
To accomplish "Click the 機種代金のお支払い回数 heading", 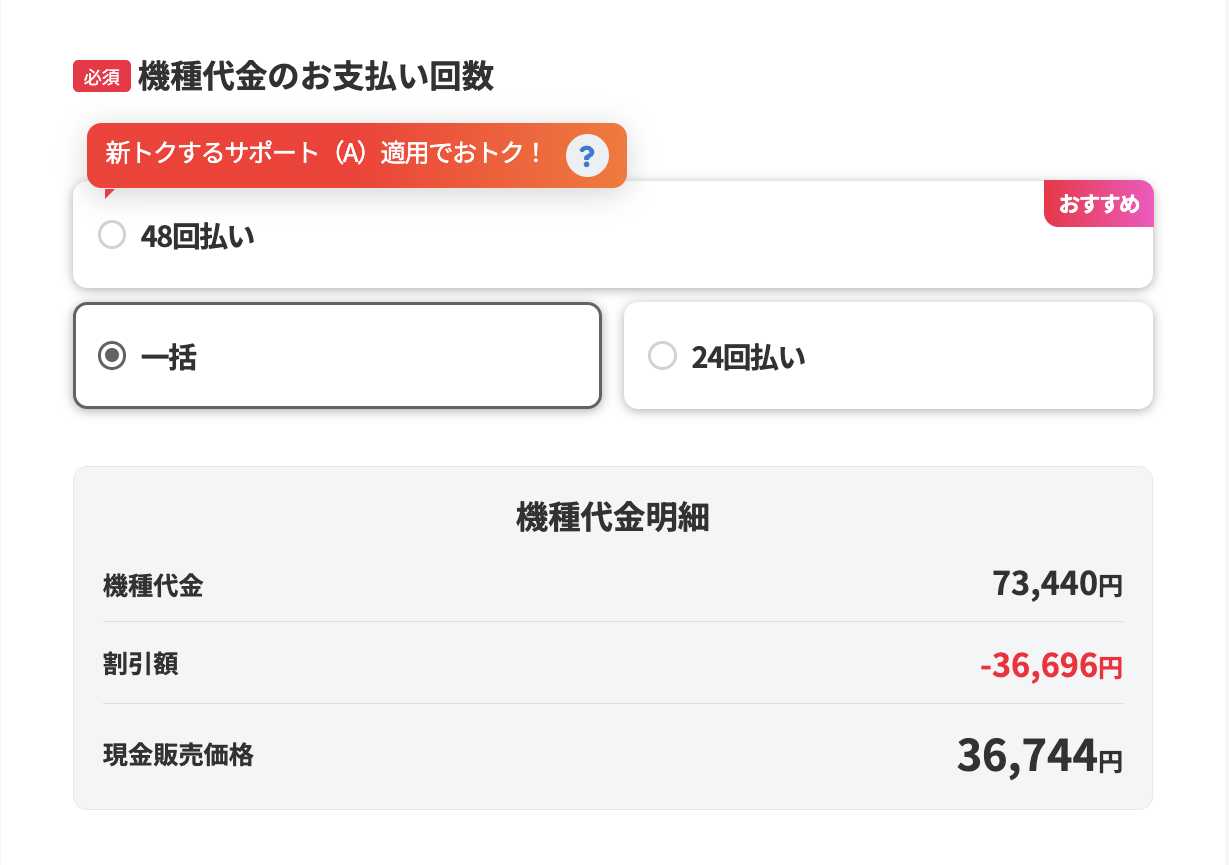I will coord(316,76).
